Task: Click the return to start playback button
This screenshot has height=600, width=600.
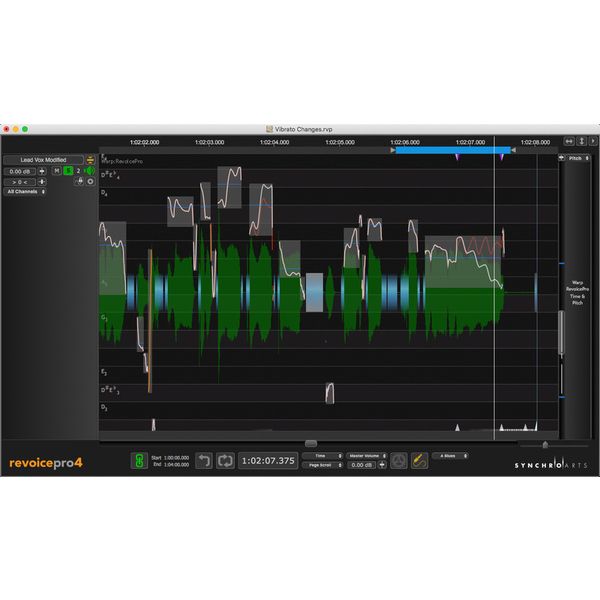Action: click(x=204, y=461)
